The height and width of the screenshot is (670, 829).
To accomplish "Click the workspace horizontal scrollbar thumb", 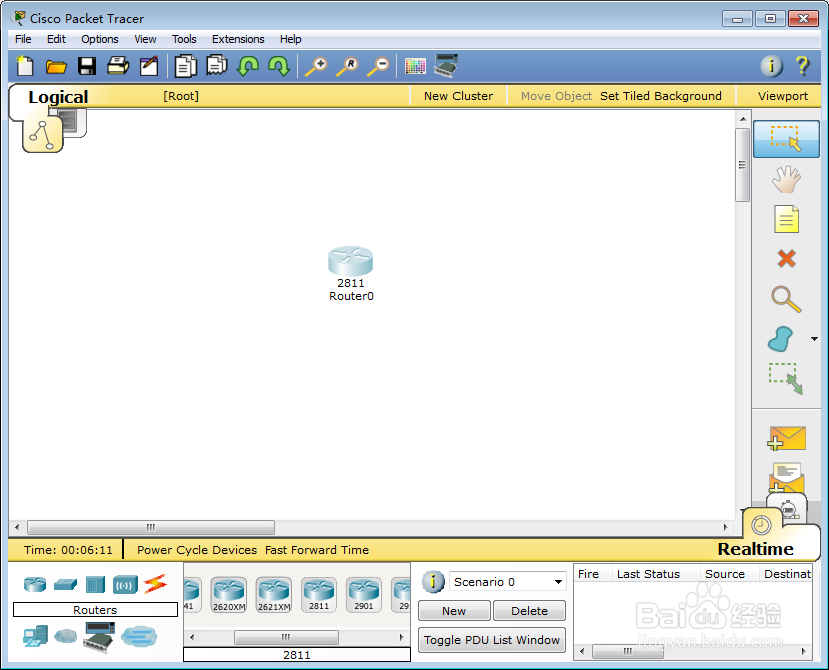I will [151, 527].
